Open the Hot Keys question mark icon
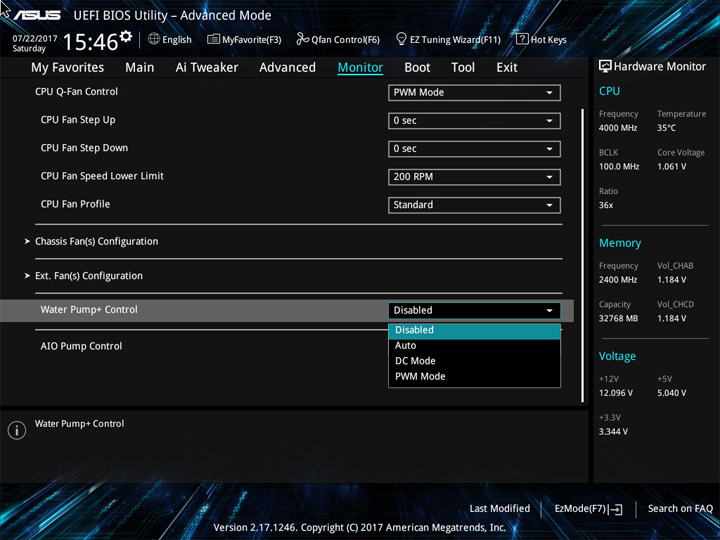 tap(522, 39)
